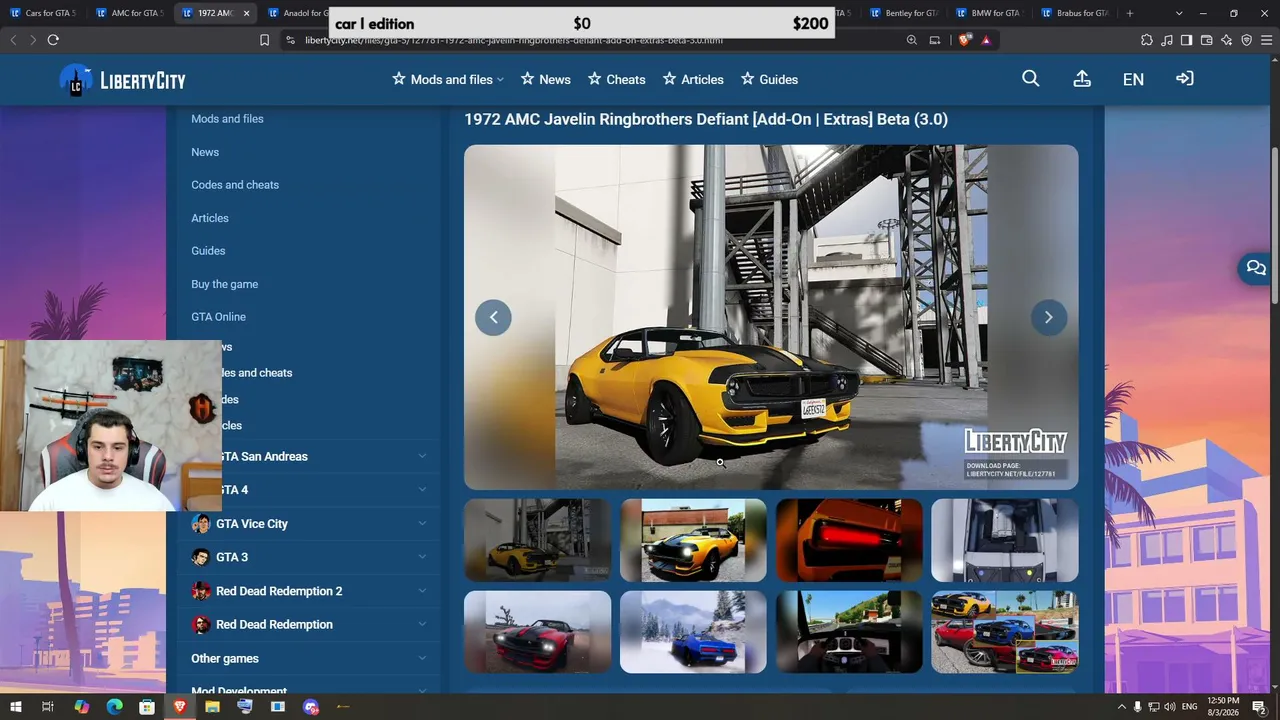Click the Brave Rewards triangle icon
The height and width of the screenshot is (720, 1280).
click(986, 40)
